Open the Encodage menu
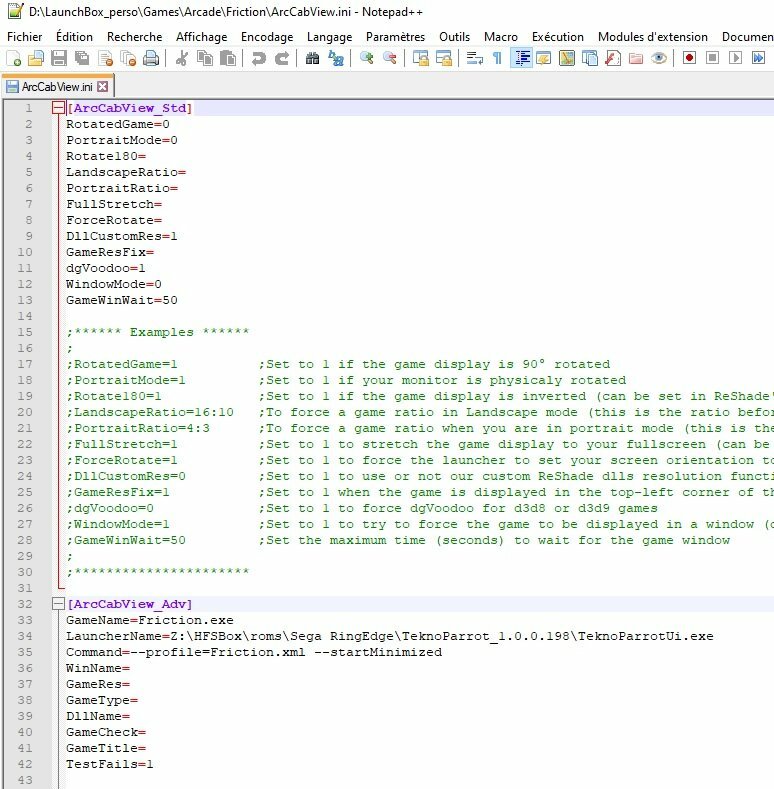This screenshot has width=774, height=789. pyautogui.click(x=267, y=37)
